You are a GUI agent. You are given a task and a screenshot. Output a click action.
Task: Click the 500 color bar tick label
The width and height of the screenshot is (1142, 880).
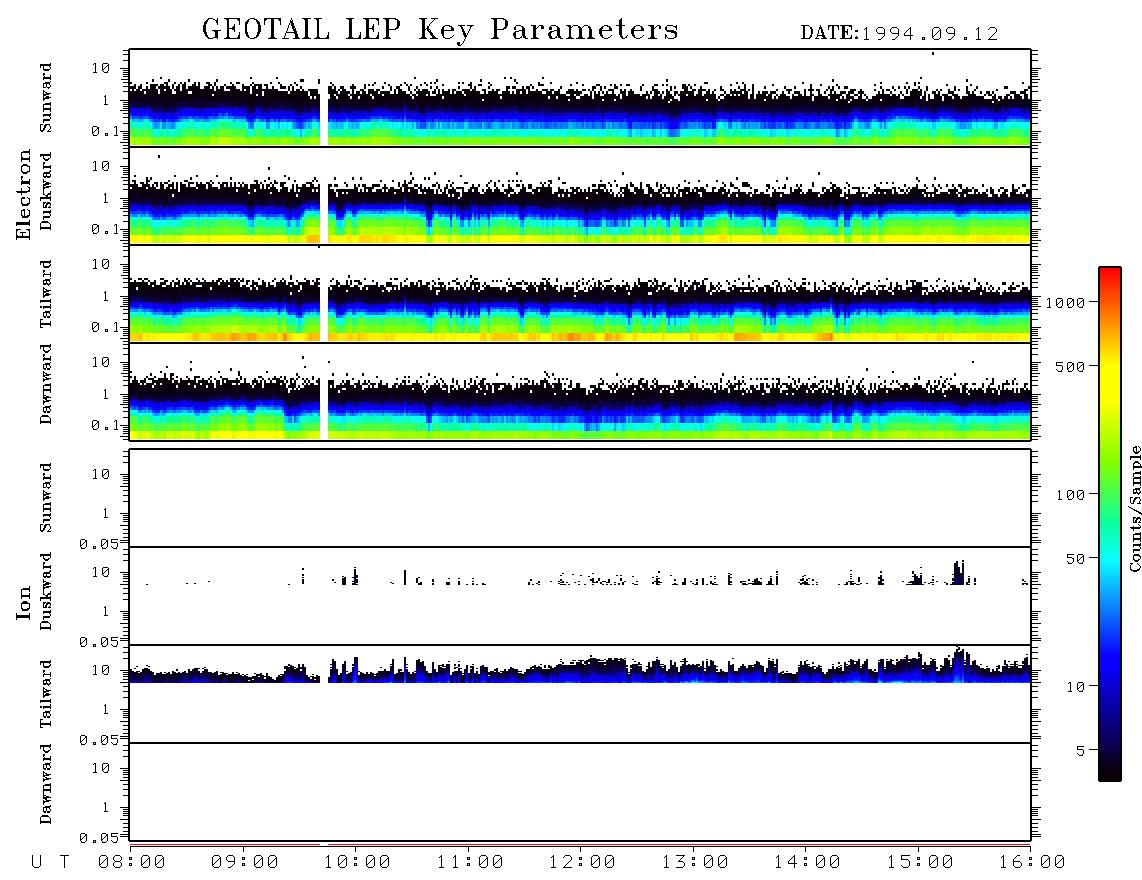1070,366
